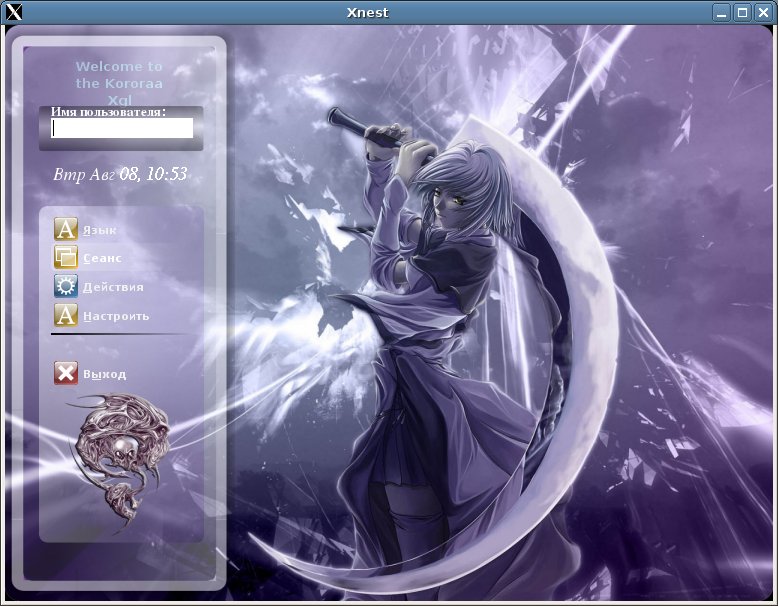Image resolution: width=778 pixels, height=606 pixels.
Task: Click the Втр Авг 08, 10:53 clock text
Action: [x=120, y=174]
